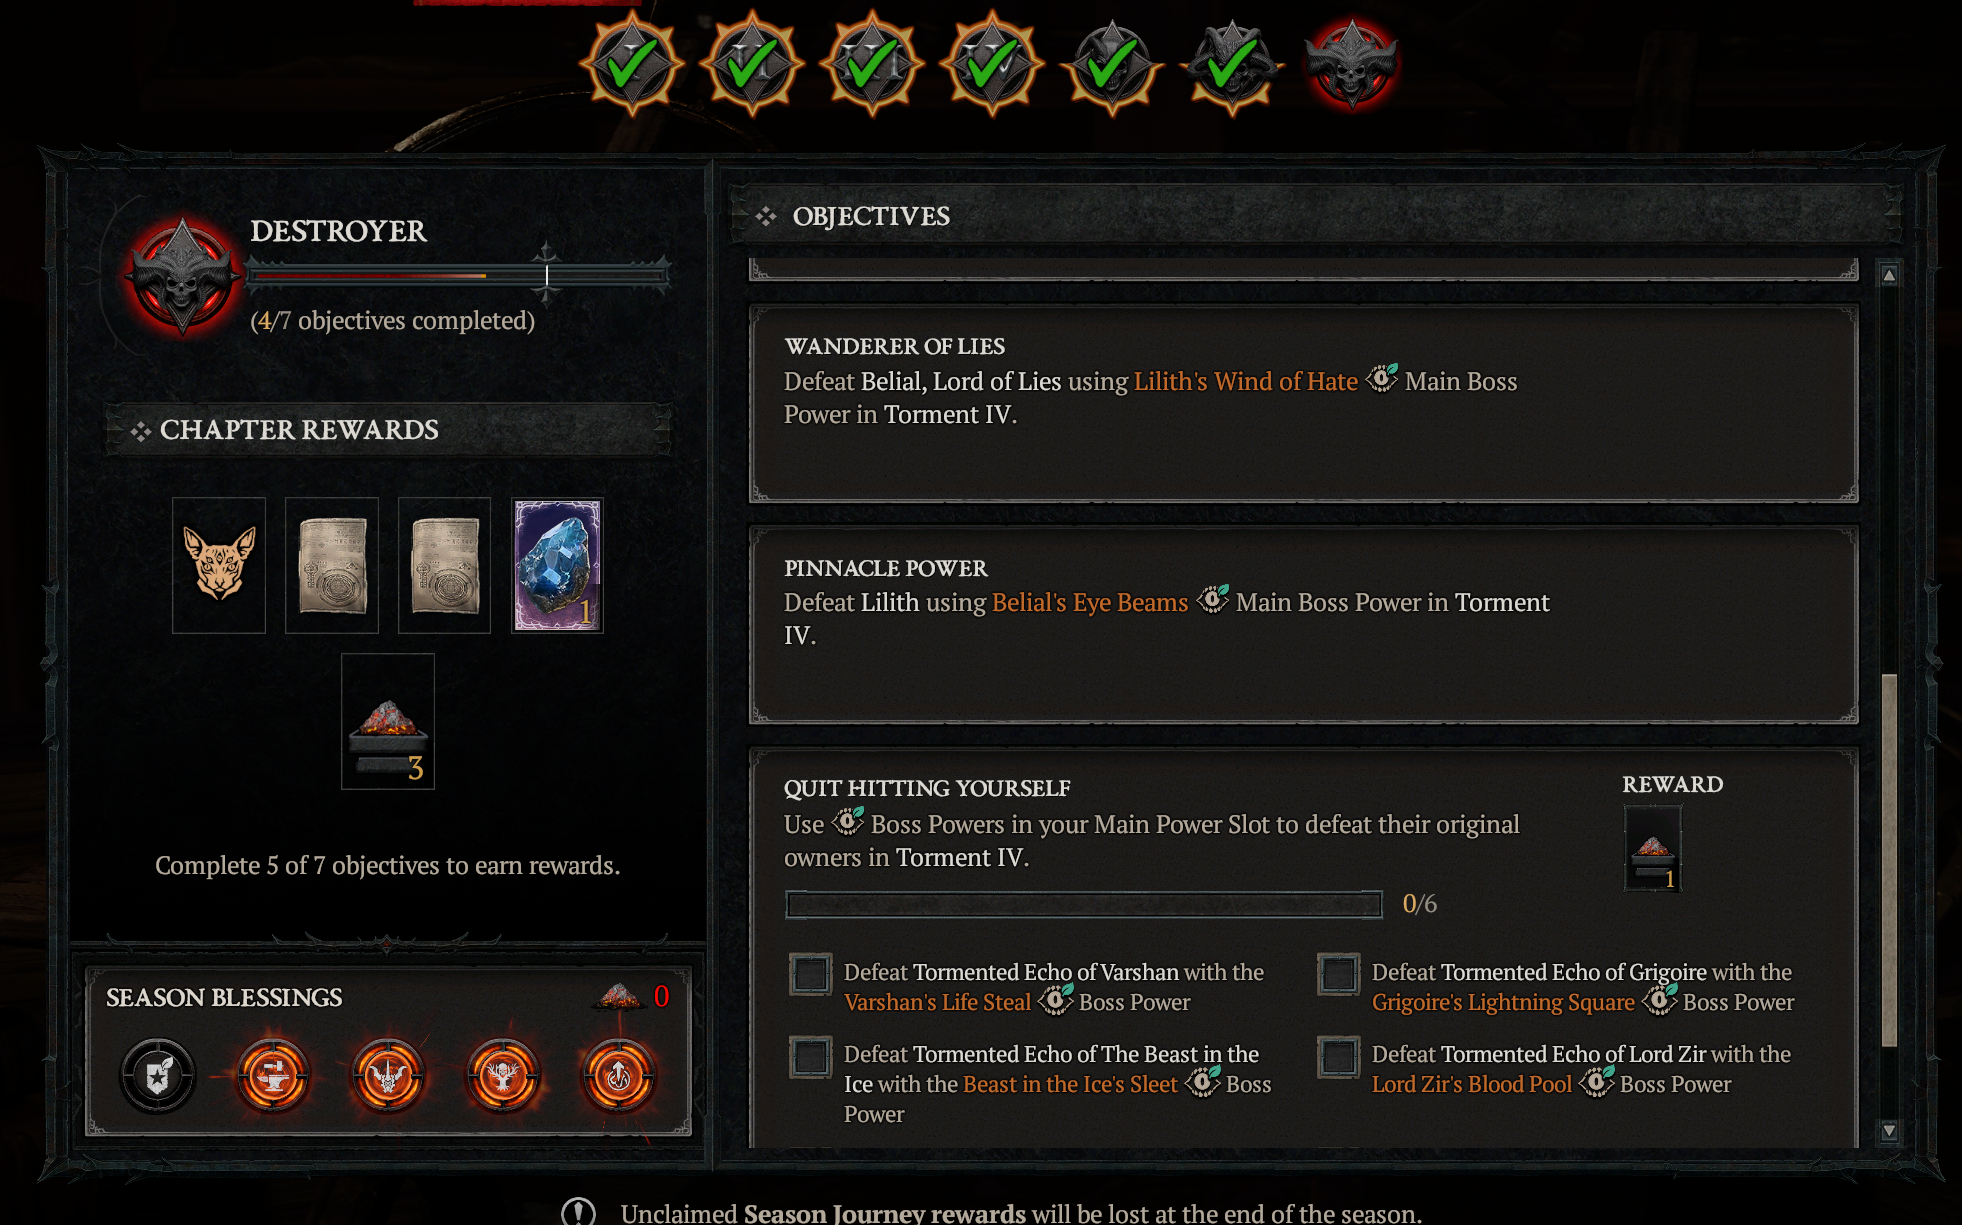Open the sixth chapter tab with checkmark

pyautogui.click(x=1232, y=66)
